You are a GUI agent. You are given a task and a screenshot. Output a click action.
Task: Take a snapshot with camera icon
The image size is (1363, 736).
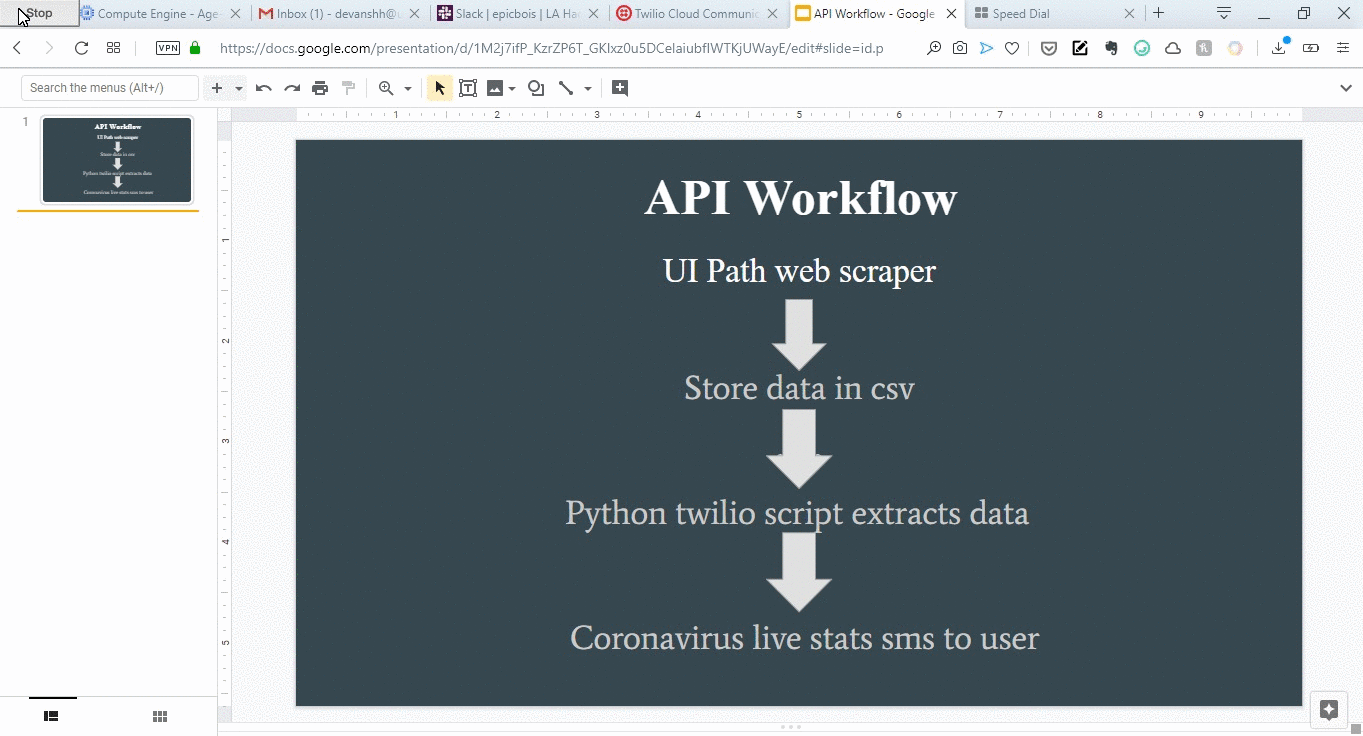tap(960, 48)
